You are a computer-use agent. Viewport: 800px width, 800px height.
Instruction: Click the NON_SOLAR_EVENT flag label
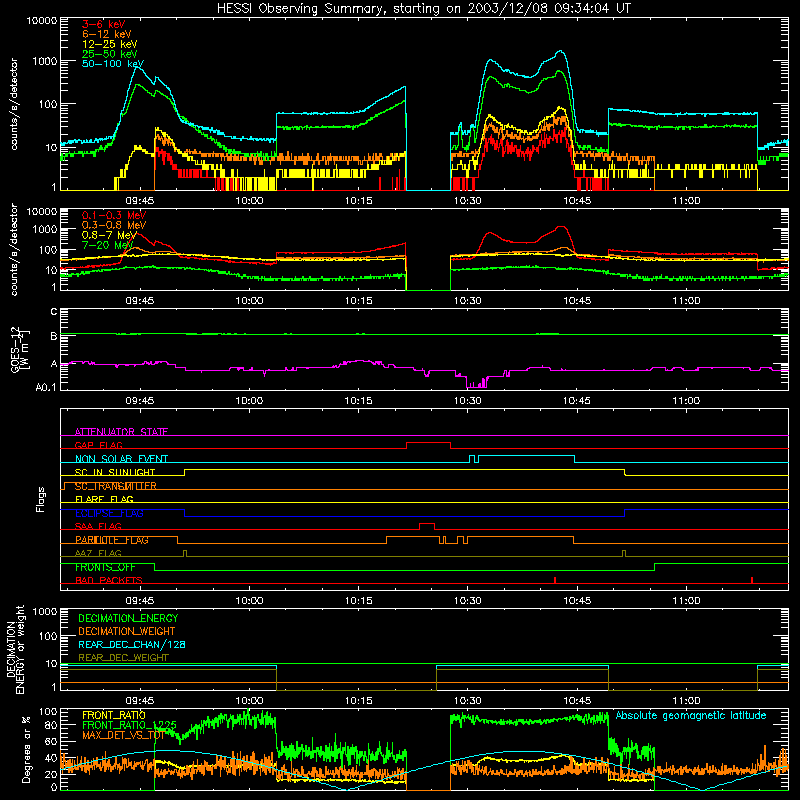pyautogui.click(x=121, y=459)
